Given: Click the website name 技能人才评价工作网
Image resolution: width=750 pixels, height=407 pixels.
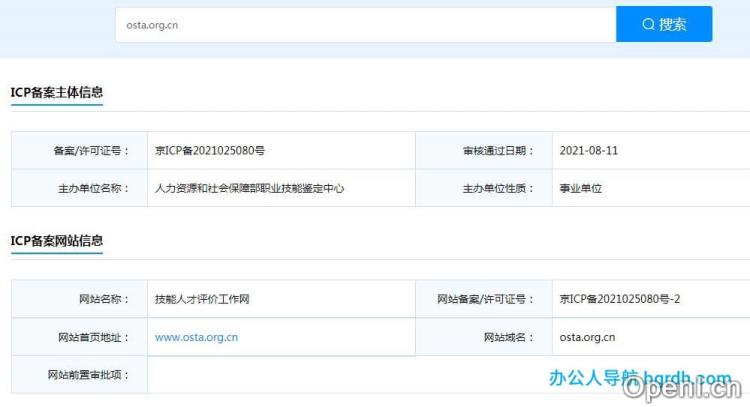Looking at the screenshot, I should [x=201, y=299].
